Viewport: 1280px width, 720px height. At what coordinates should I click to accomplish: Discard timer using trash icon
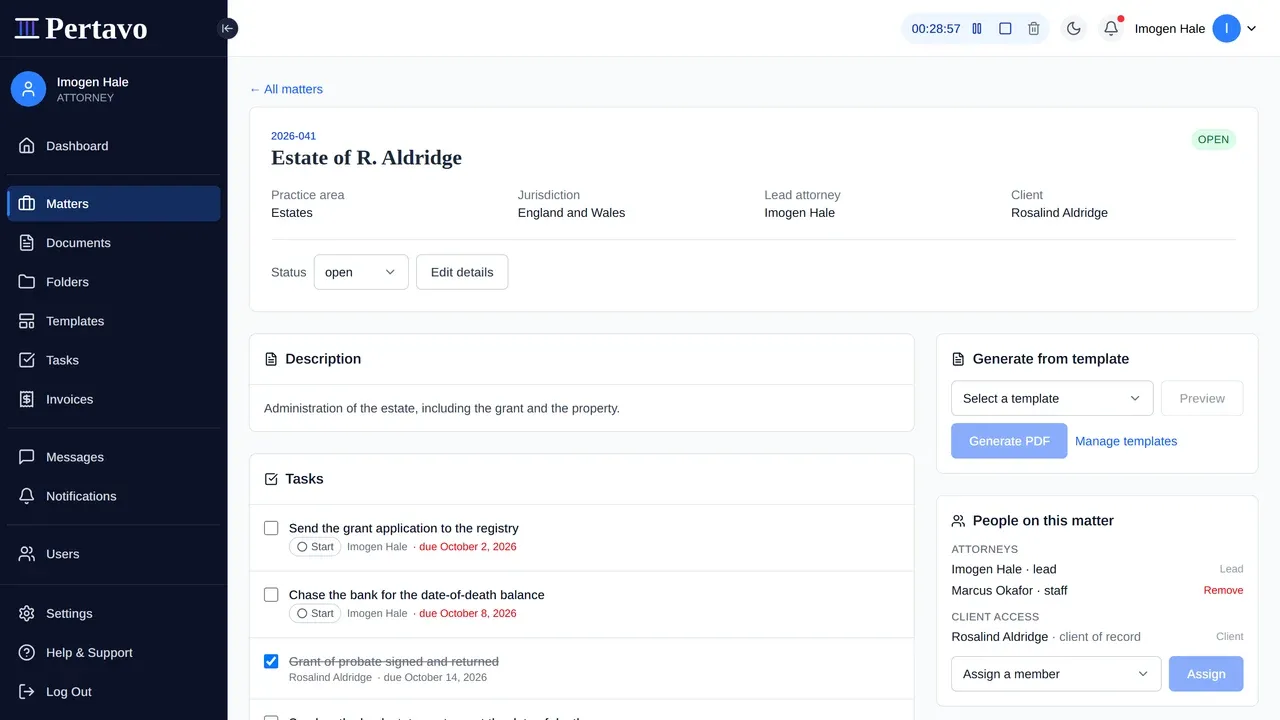coord(1034,29)
